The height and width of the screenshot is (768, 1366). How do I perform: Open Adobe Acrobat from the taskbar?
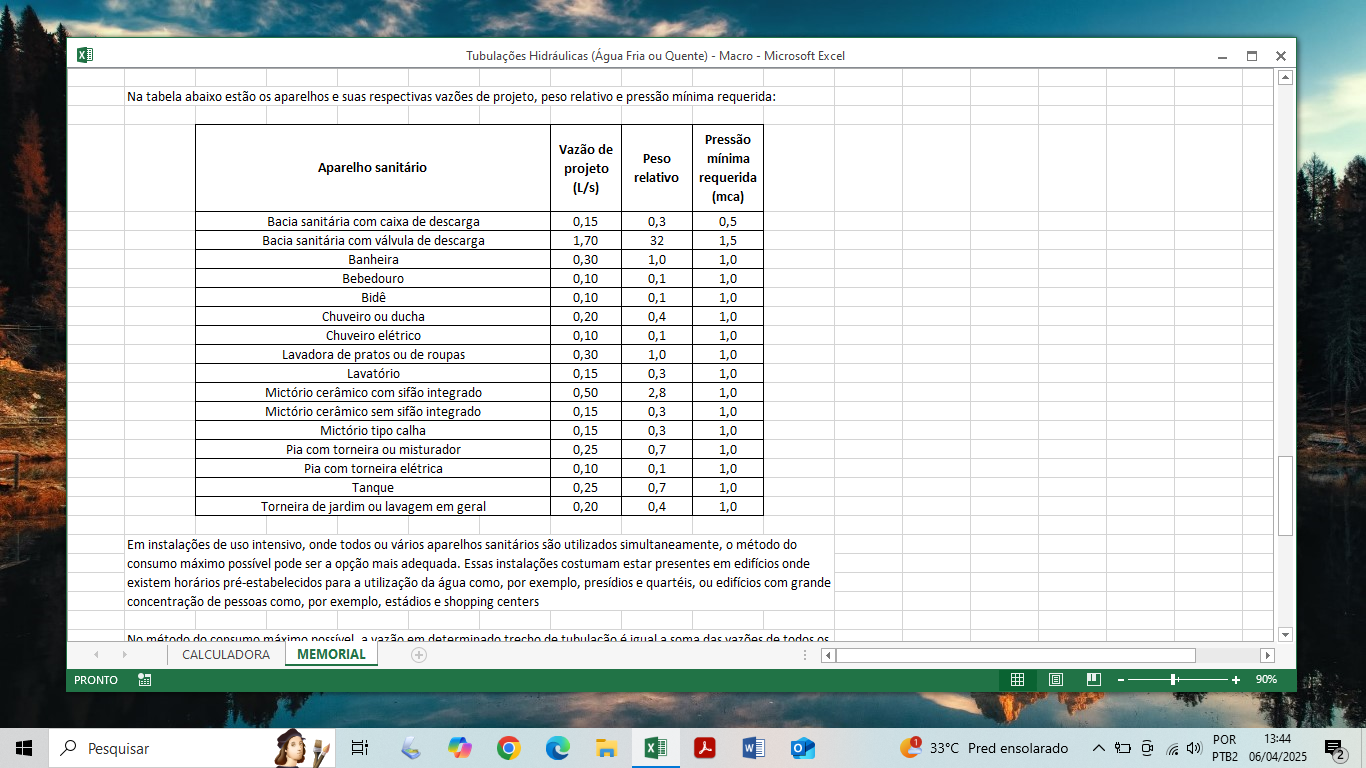pyautogui.click(x=705, y=748)
